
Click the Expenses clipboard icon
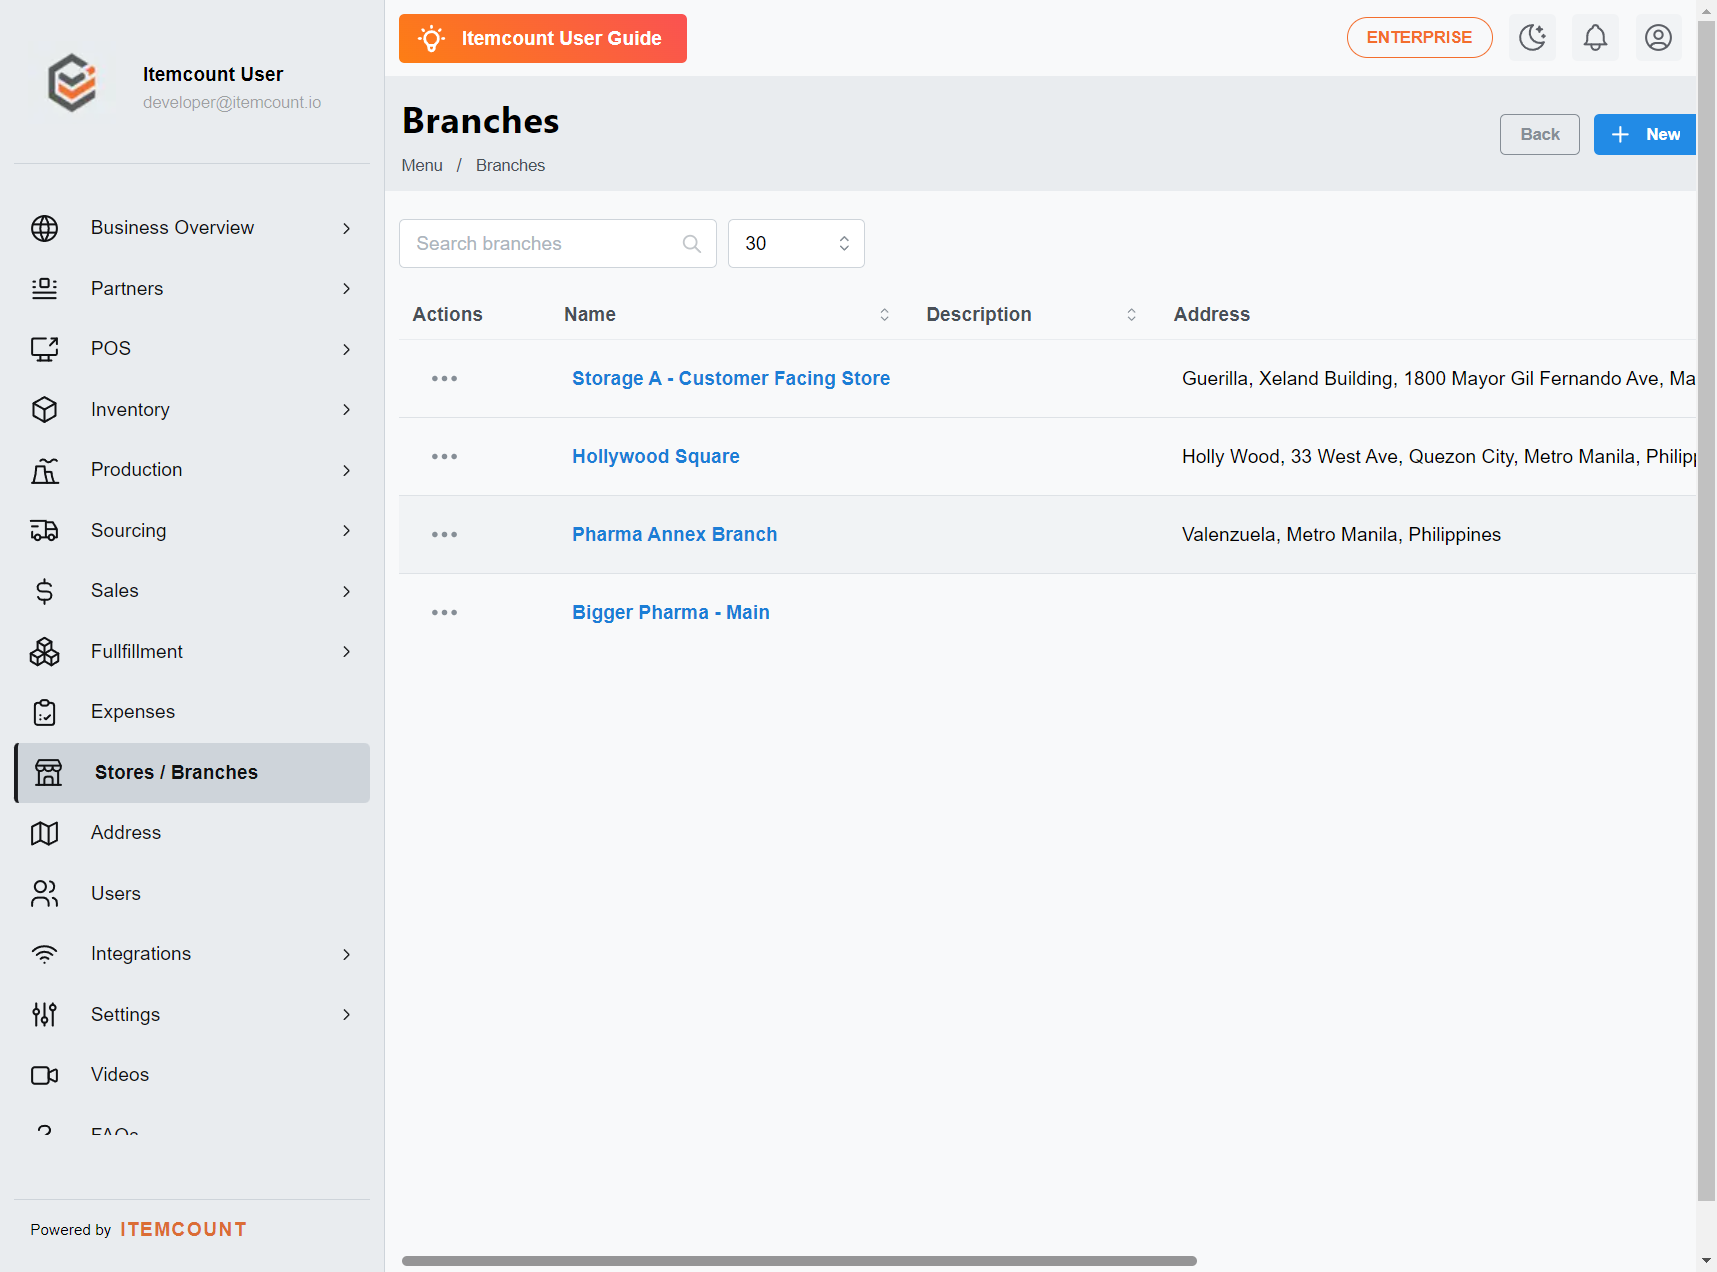44,712
